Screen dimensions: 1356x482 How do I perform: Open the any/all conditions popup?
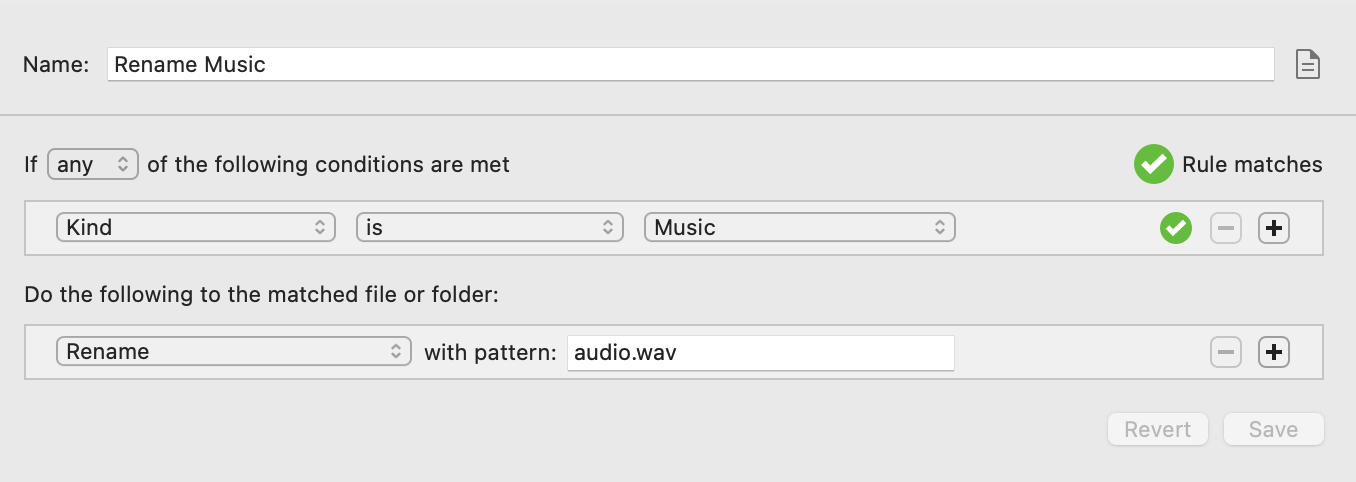(92, 165)
